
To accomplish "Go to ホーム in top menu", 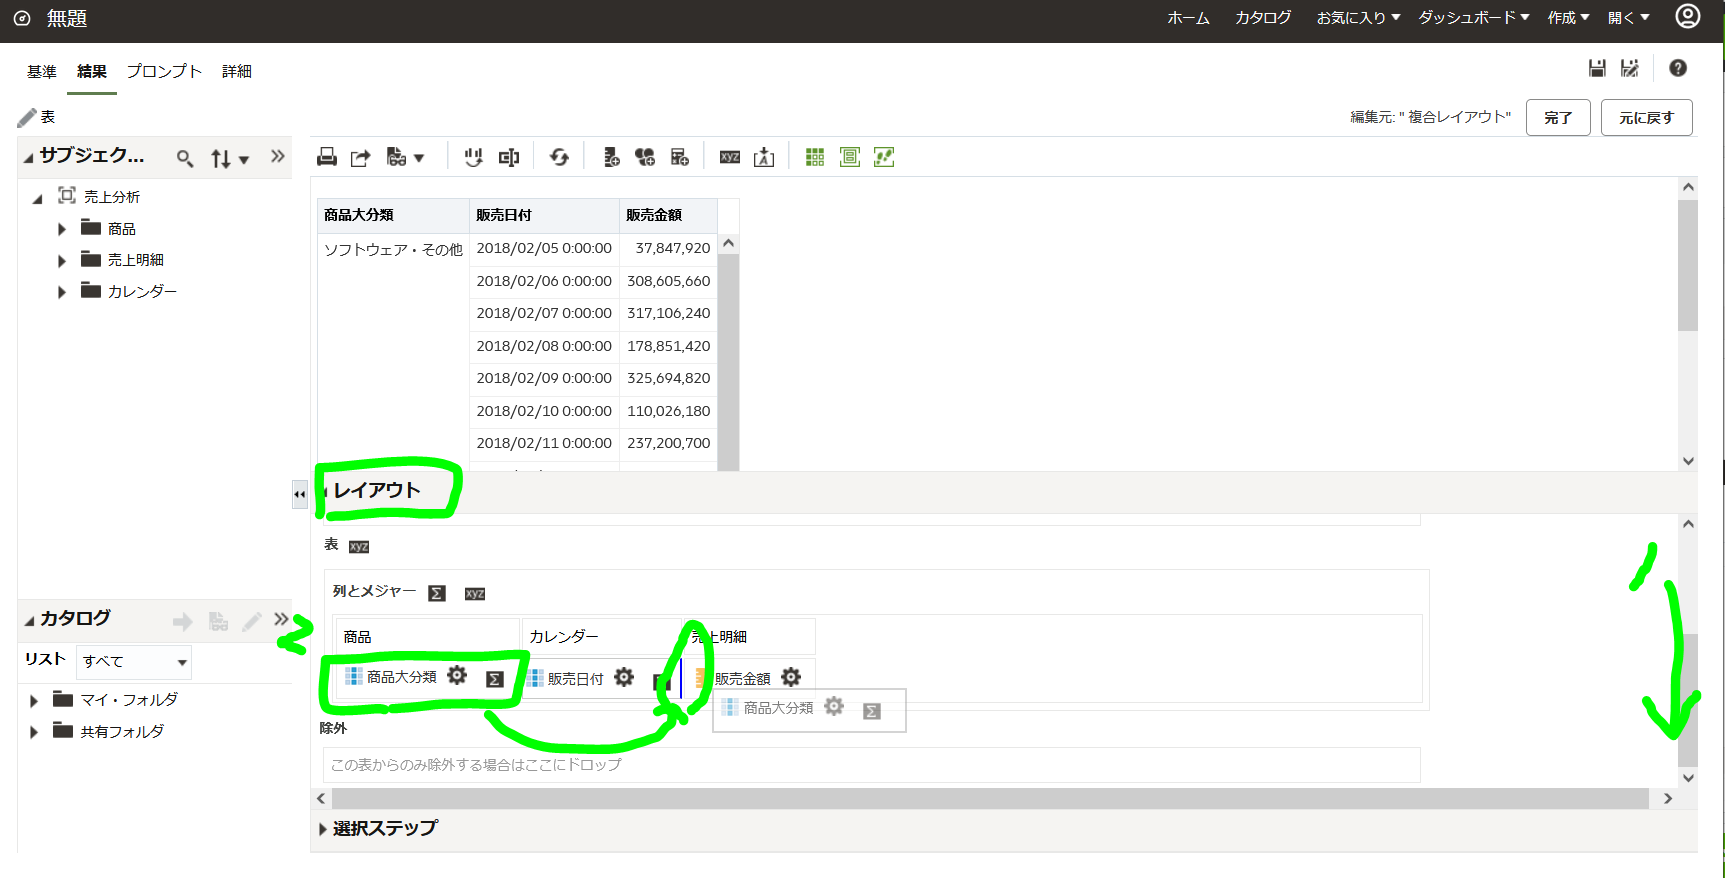I will tap(1188, 18).
